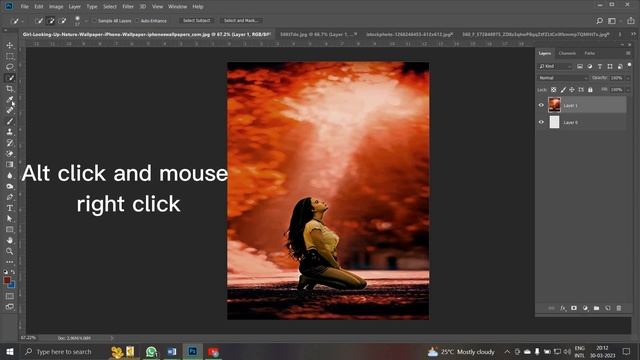The image size is (640, 360).
Task: Select the Brush tool
Action: 9,121
